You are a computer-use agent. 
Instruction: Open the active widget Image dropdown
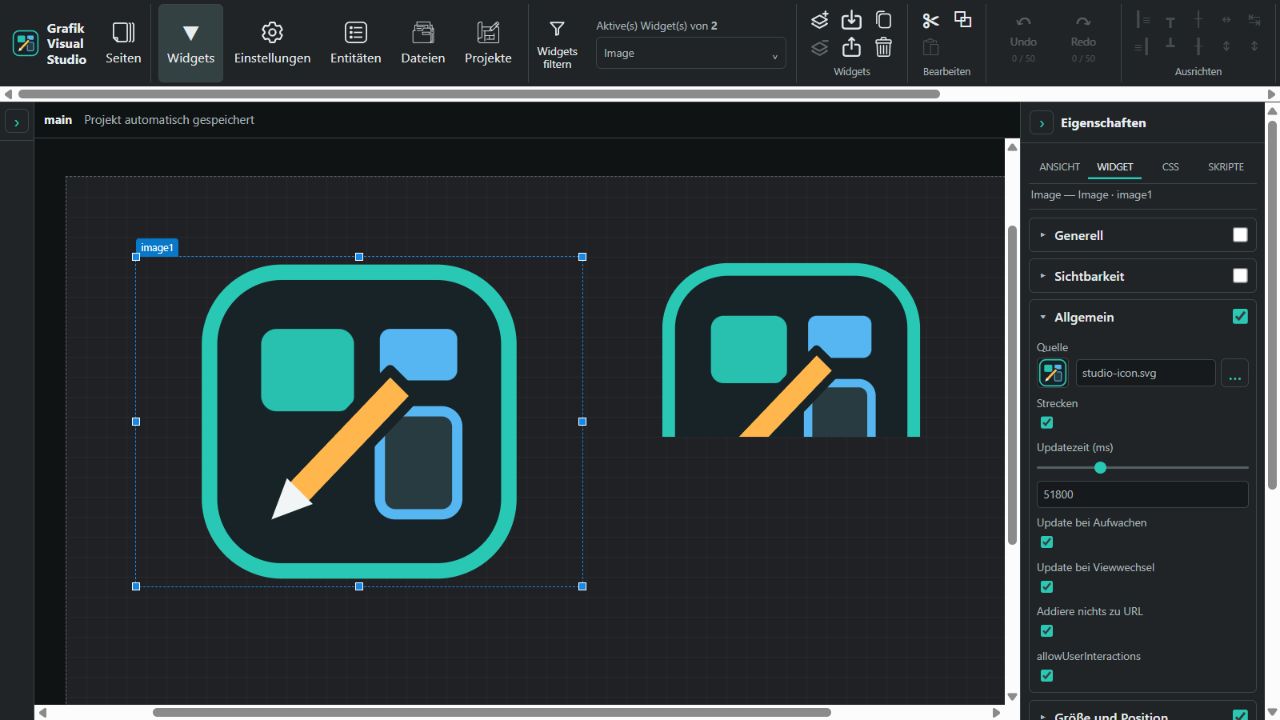tap(691, 53)
